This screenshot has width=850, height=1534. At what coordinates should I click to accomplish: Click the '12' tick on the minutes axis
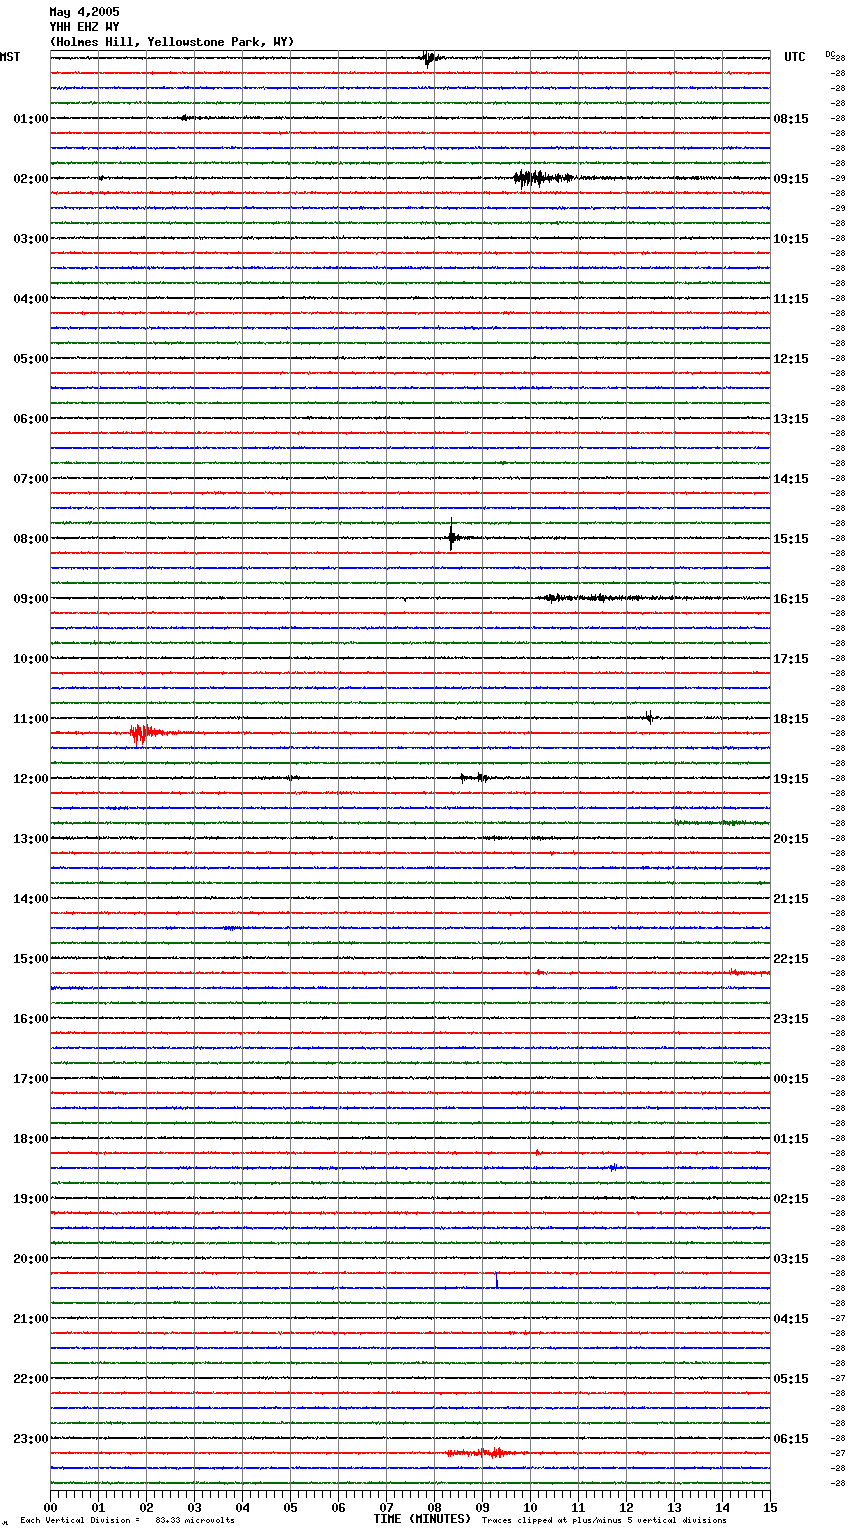coord(626,1507)
